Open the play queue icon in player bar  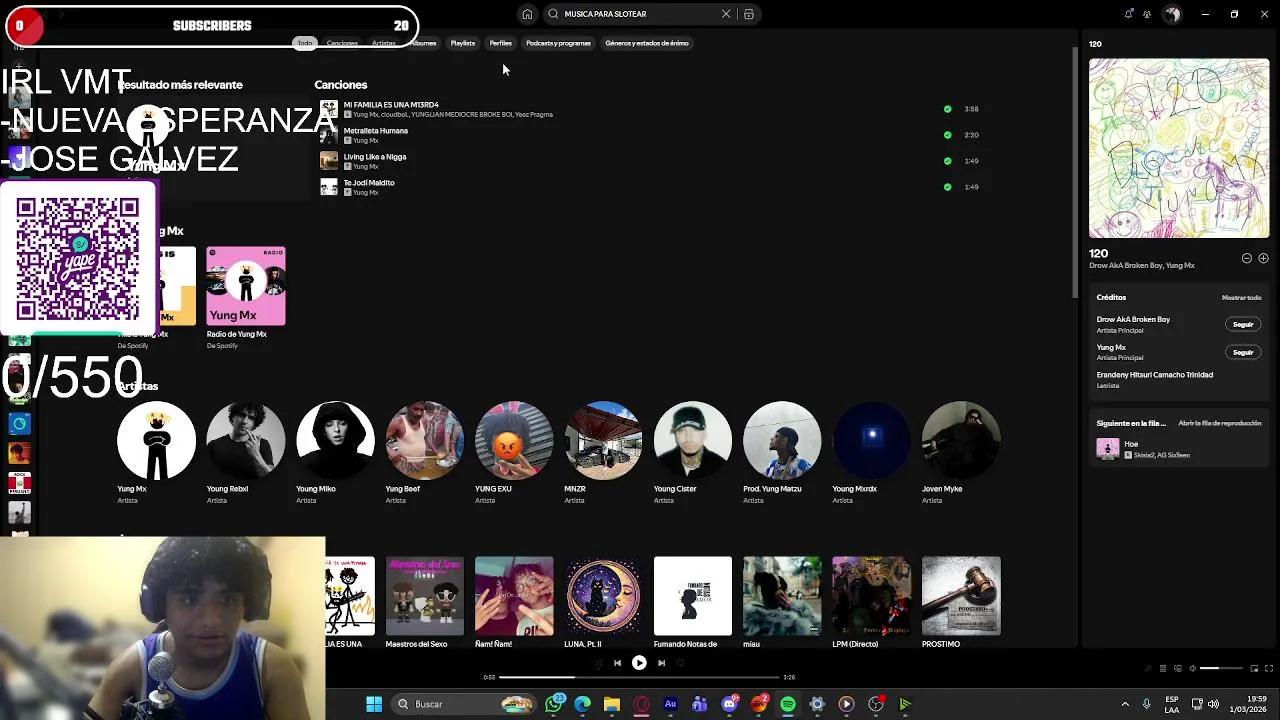click(1162, 668)
